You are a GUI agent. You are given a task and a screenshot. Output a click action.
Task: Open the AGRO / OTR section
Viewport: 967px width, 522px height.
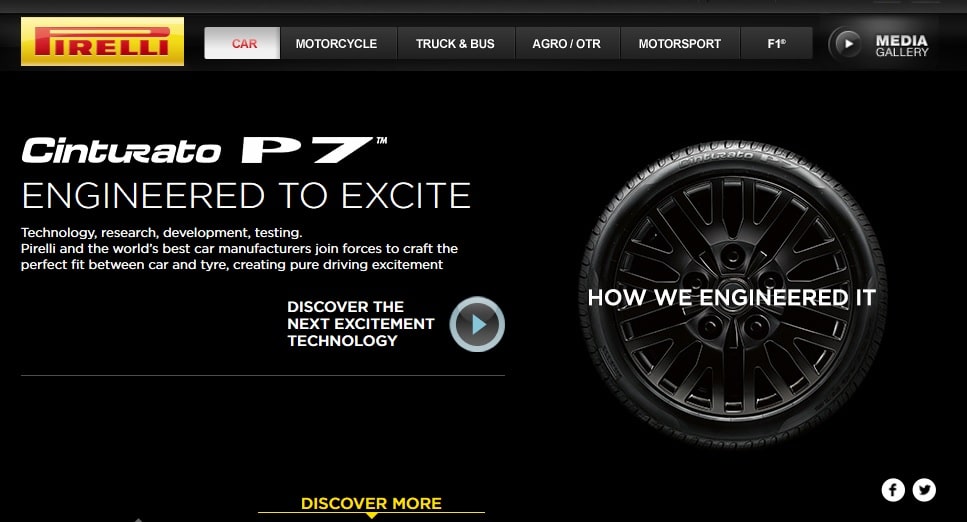567,43
